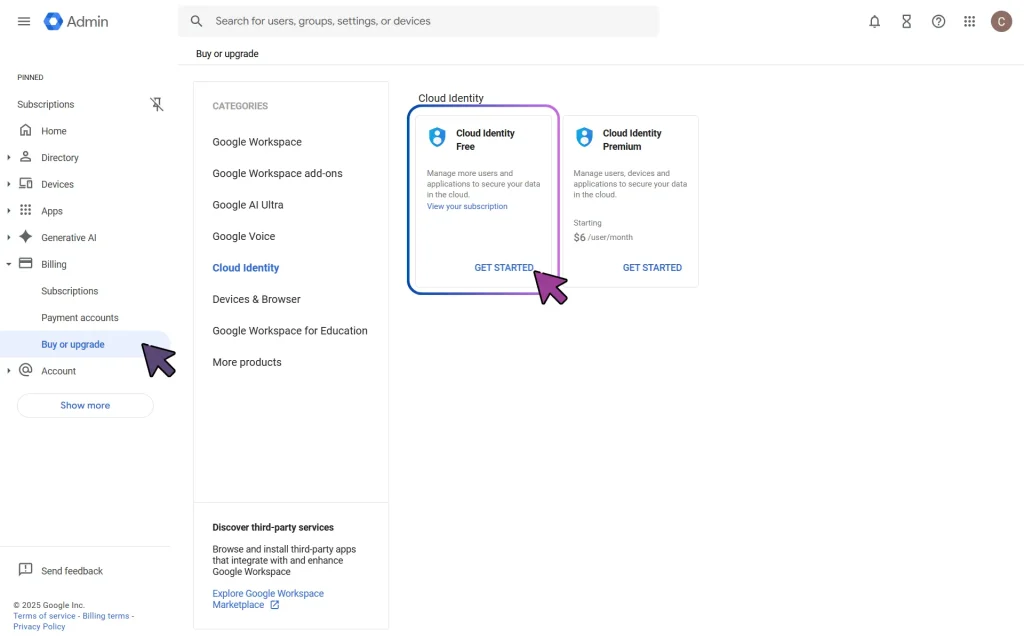Open Payment accounts under Billing
Viewport: 1024px width, 640px height.
point(80,318)
